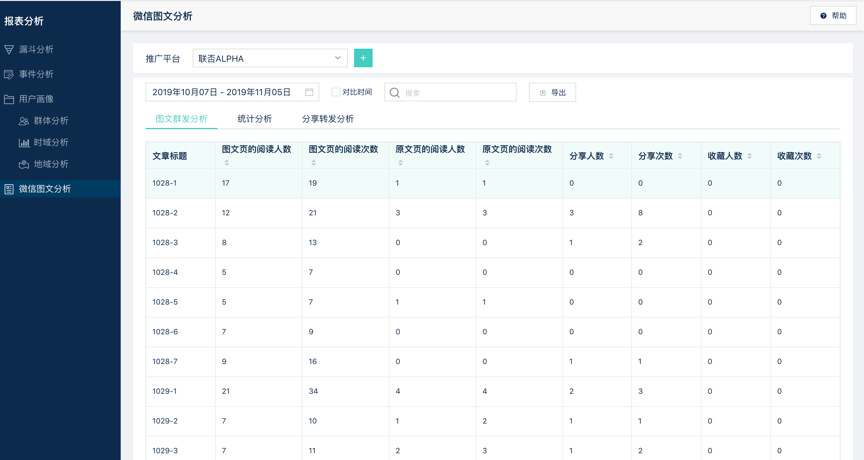Click the 导出 export button
This screenshot has width=864, height=460.
tap(552, 93)
